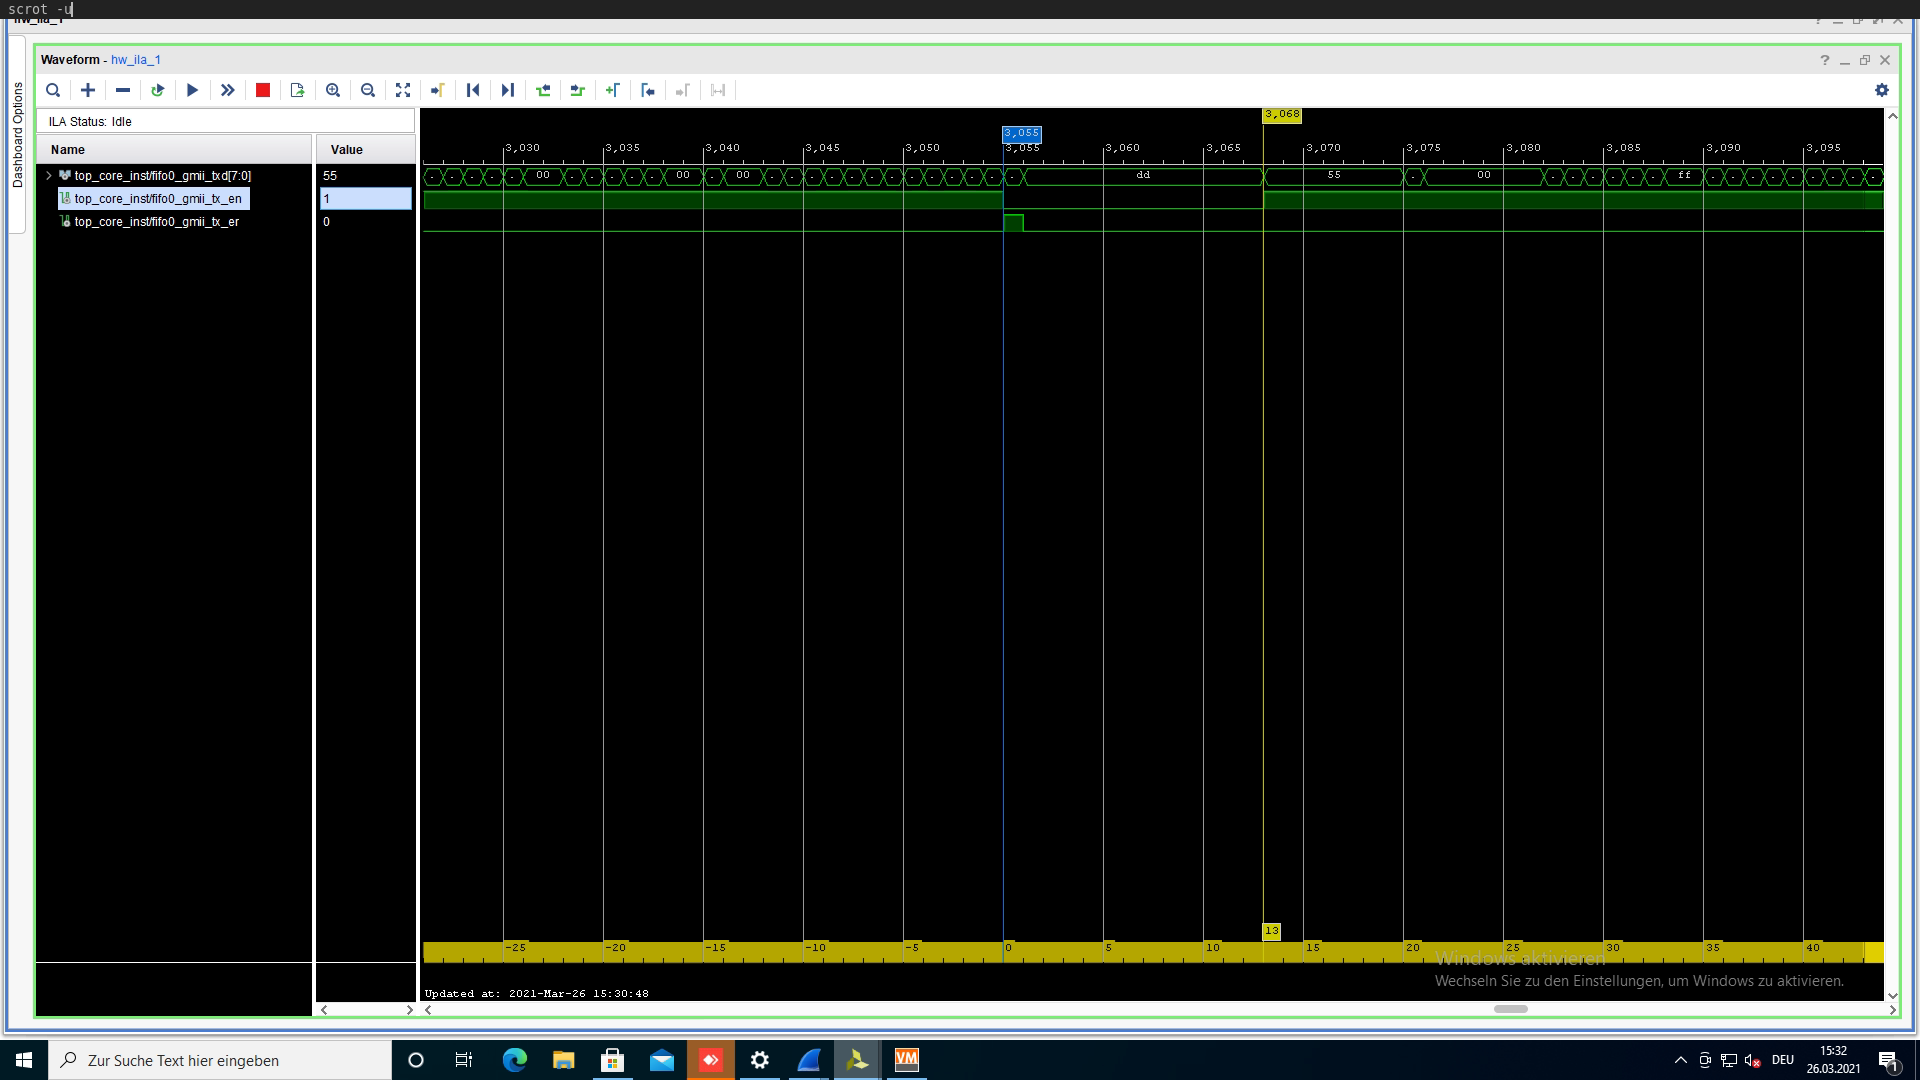1920x1080 pixels.
Task: Click the Add marker icon
Action: 613,90
